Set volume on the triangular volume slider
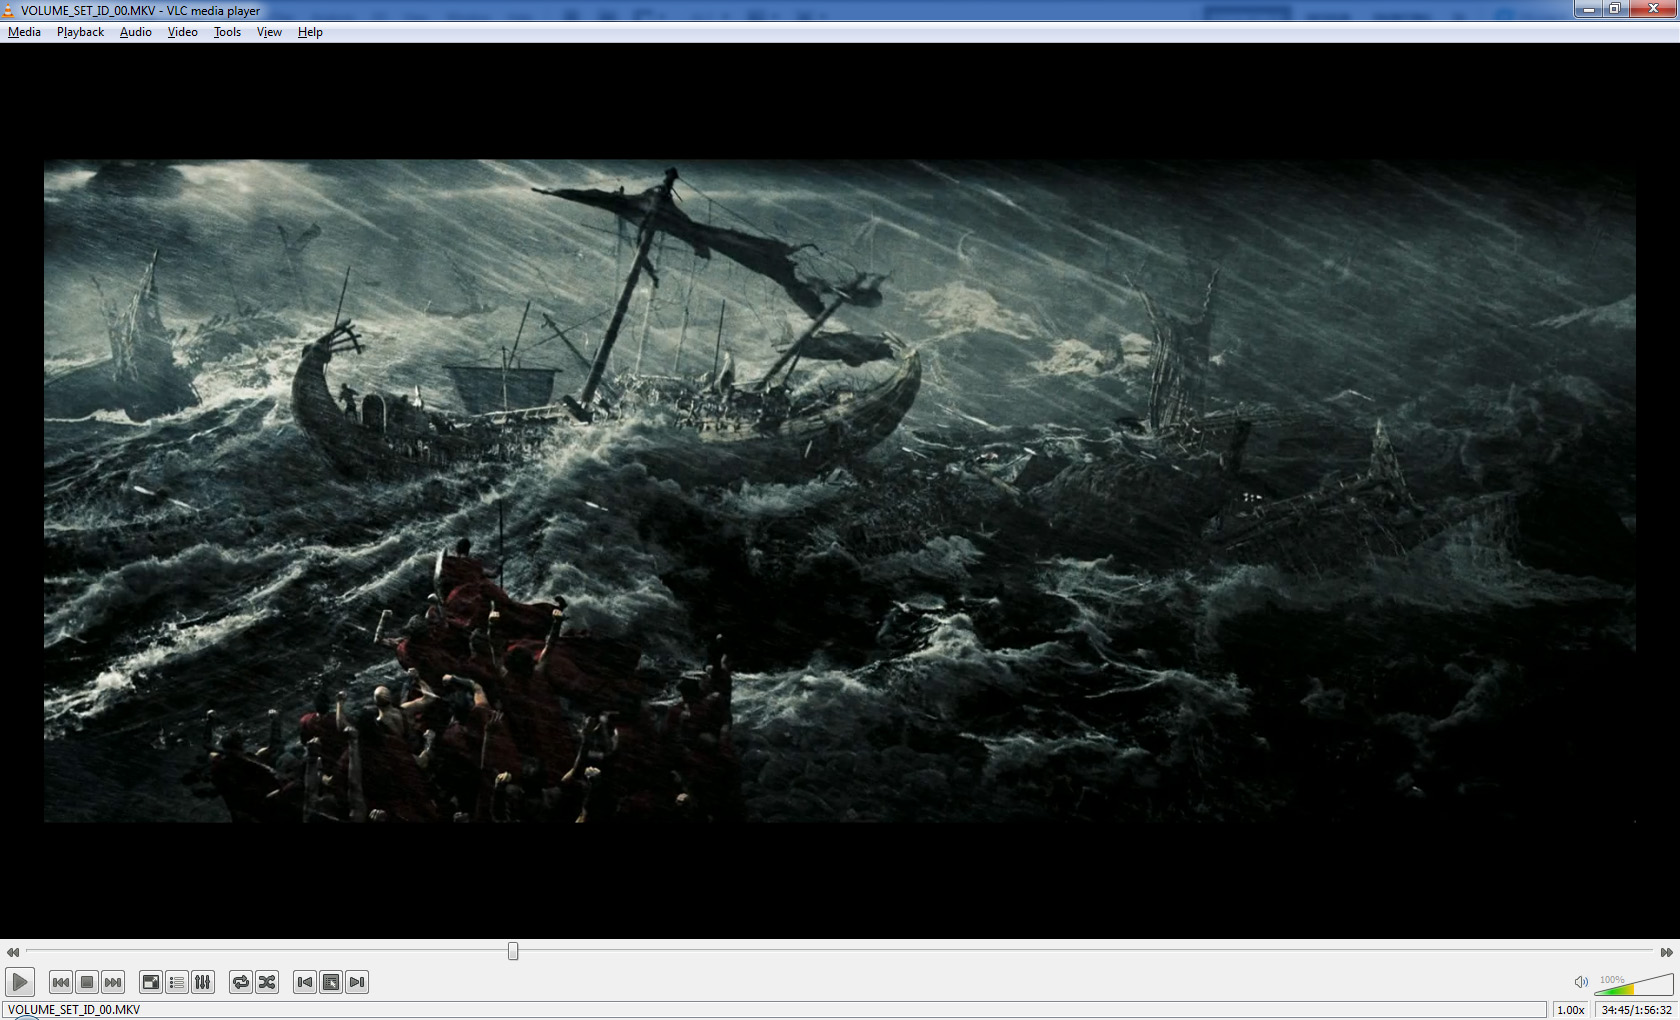The height and width of the screenshot is (1020, 1680). (1633, 984)
